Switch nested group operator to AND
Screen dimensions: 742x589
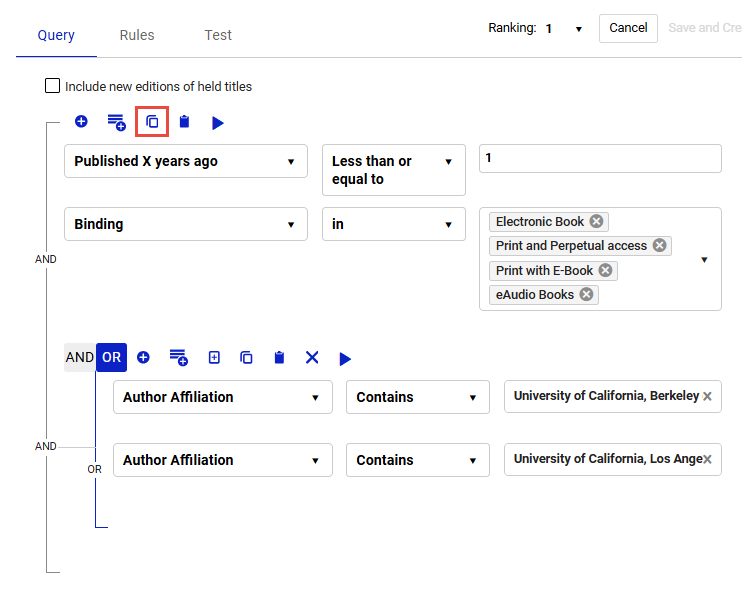pyautogui.click(x=79, y=357)
